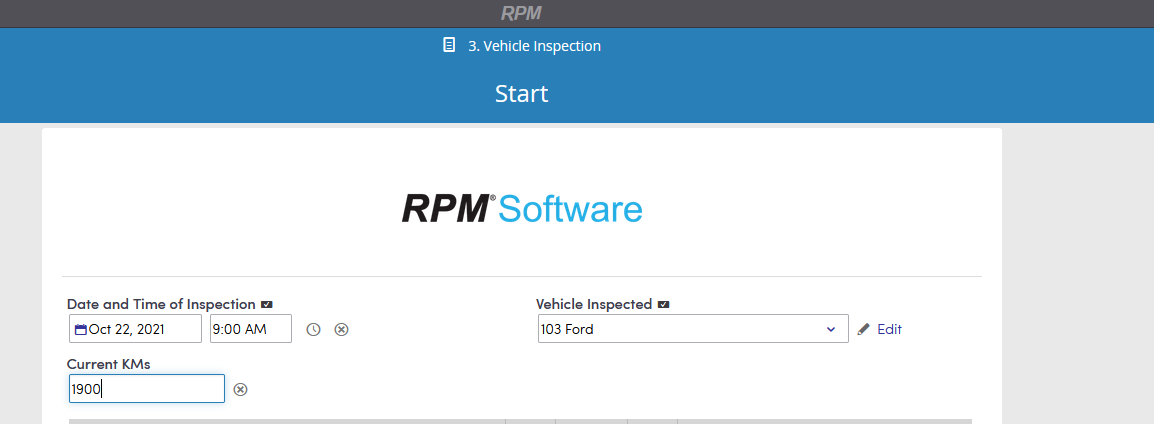
Task: Click the Start heading in the blue banner
Action: pos(521,93)
